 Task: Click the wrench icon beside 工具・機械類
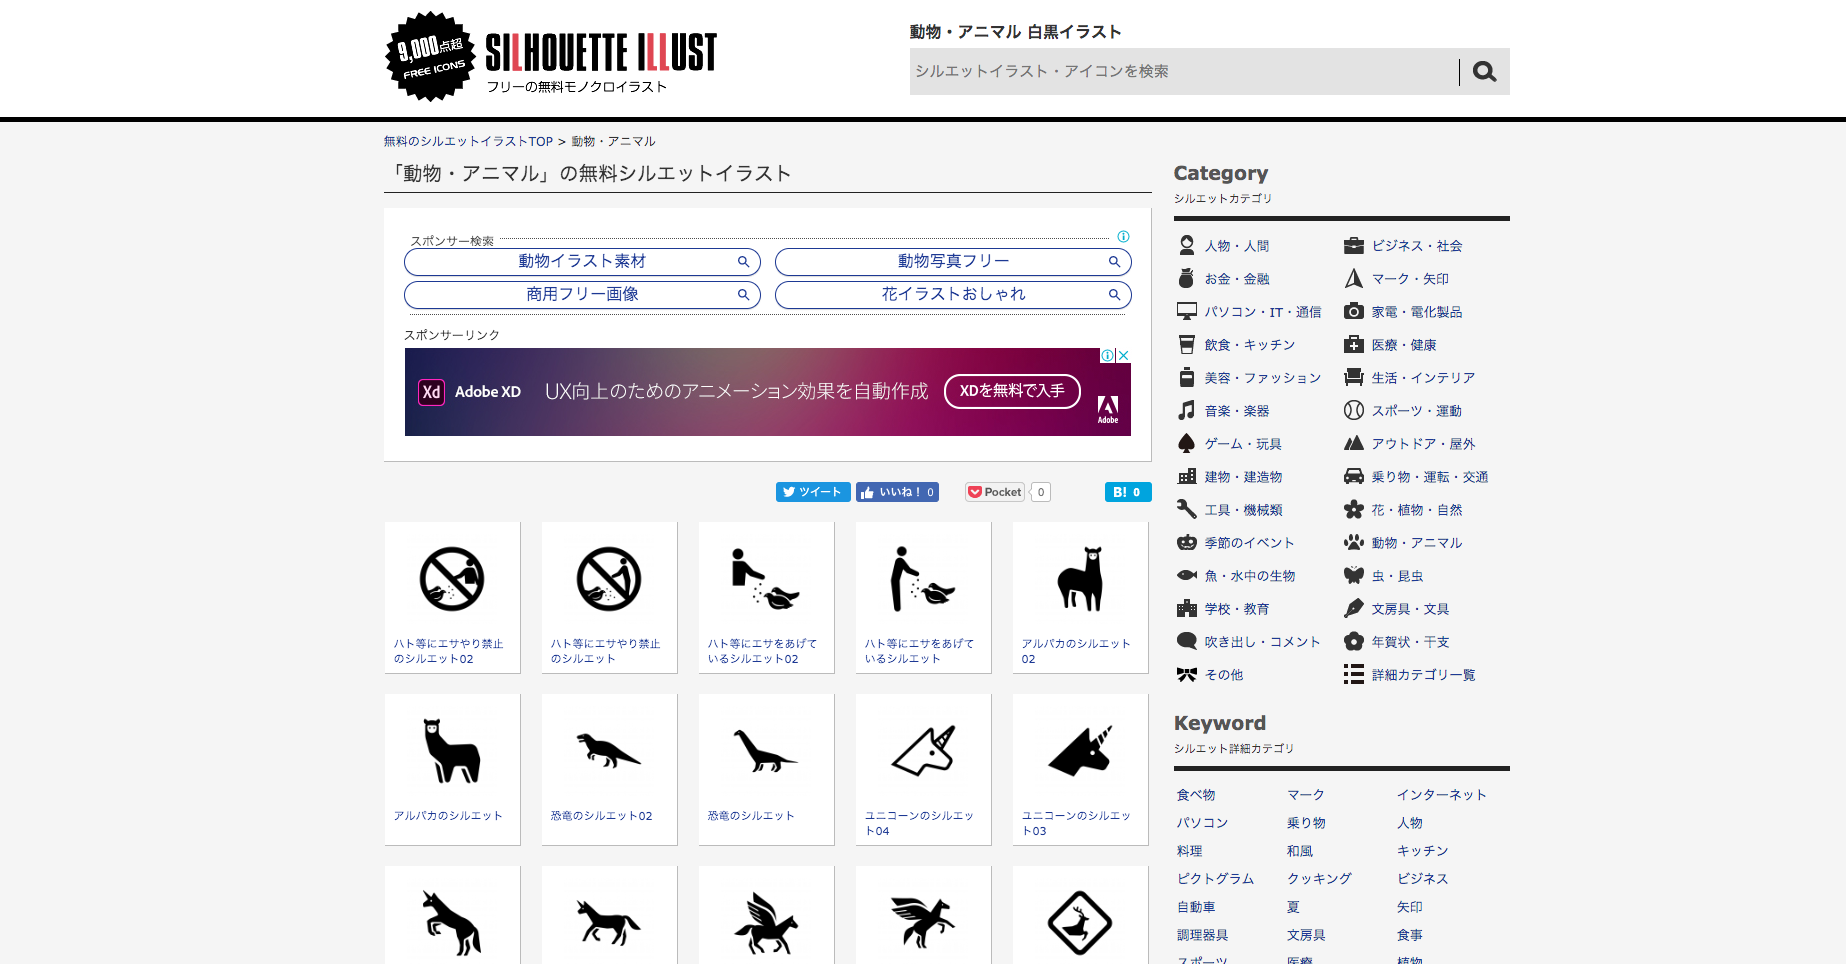click(x=1187, y=509)
